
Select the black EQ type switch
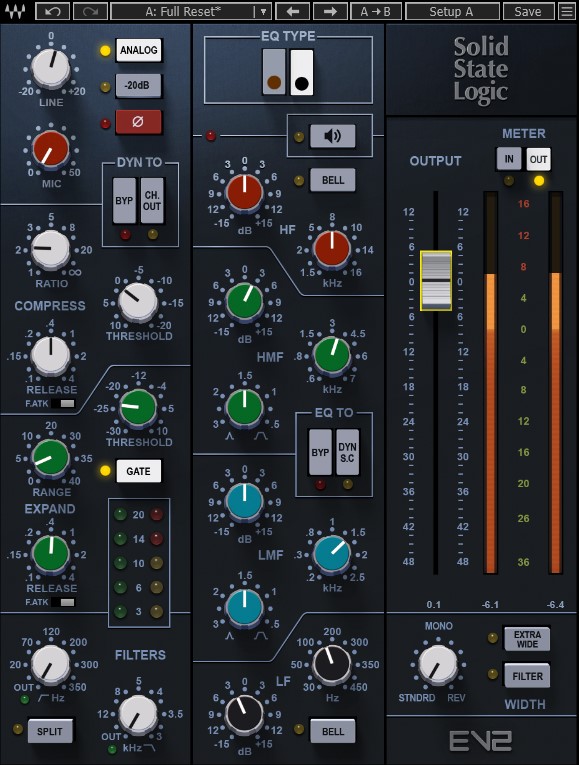[x=302, y=72]
